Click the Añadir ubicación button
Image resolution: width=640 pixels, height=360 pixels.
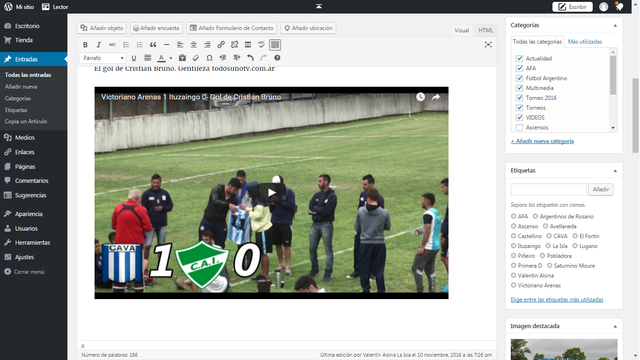[x=308, y=28]
